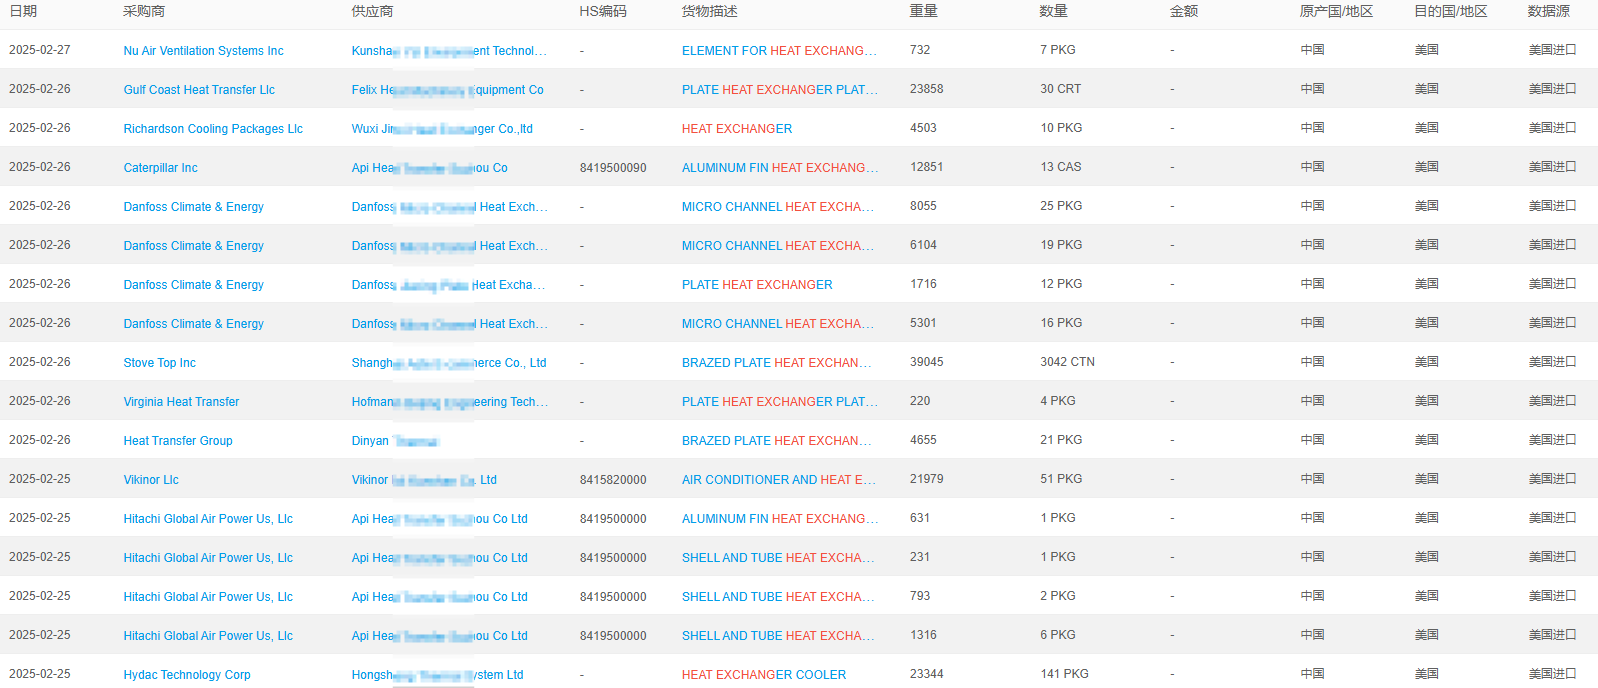
Task: Open BRAZED PLATE HEAT EXCHAN… in the Stove Top row
Action: tap(776, 363)
